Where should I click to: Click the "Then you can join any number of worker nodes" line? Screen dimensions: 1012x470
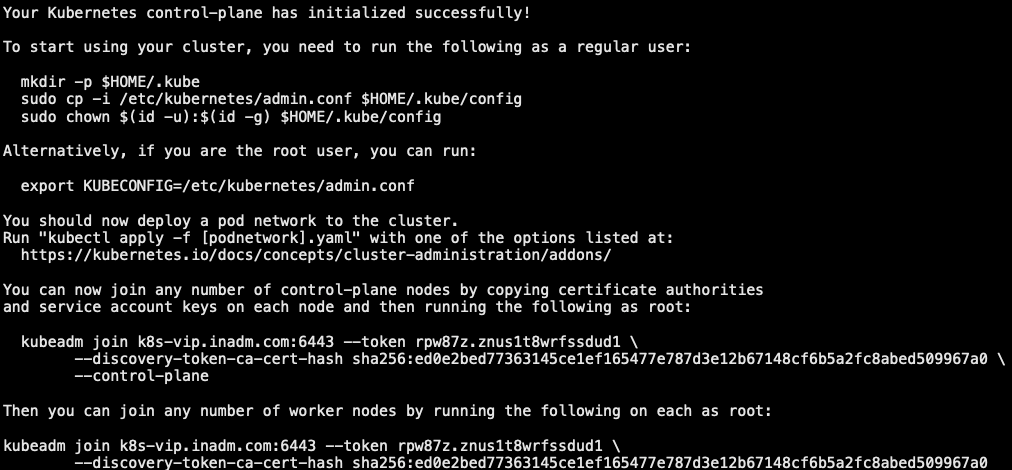[x=387, y=411]
